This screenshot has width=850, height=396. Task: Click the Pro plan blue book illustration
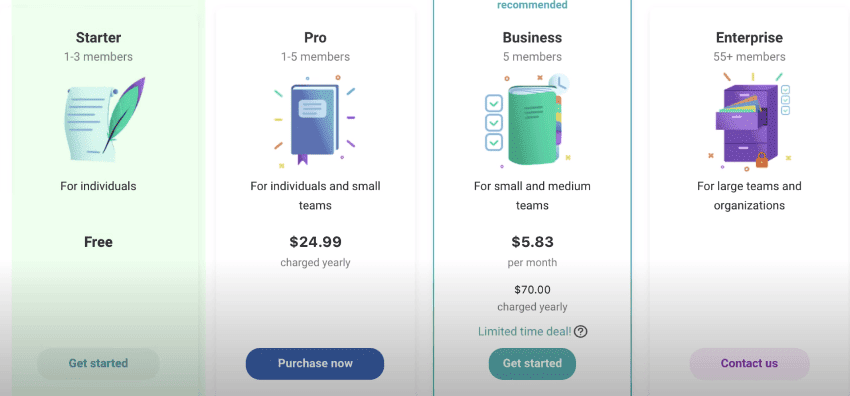pos(315,121)
